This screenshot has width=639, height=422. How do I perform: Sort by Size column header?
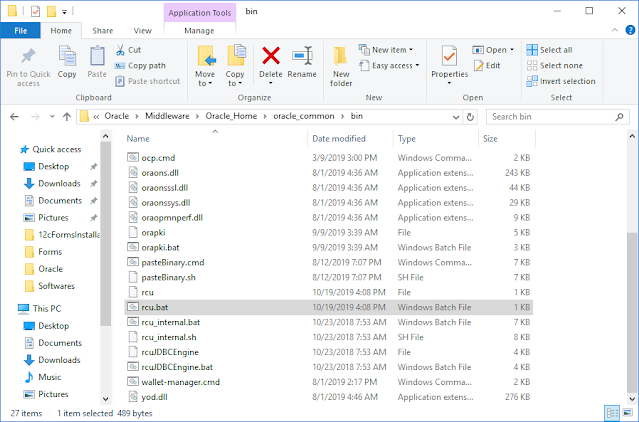pyautogui.click(x=490, y=138)
